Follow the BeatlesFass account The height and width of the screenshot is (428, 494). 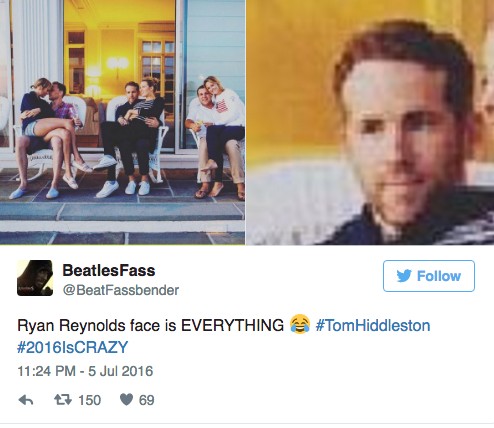tap(429, 276)
